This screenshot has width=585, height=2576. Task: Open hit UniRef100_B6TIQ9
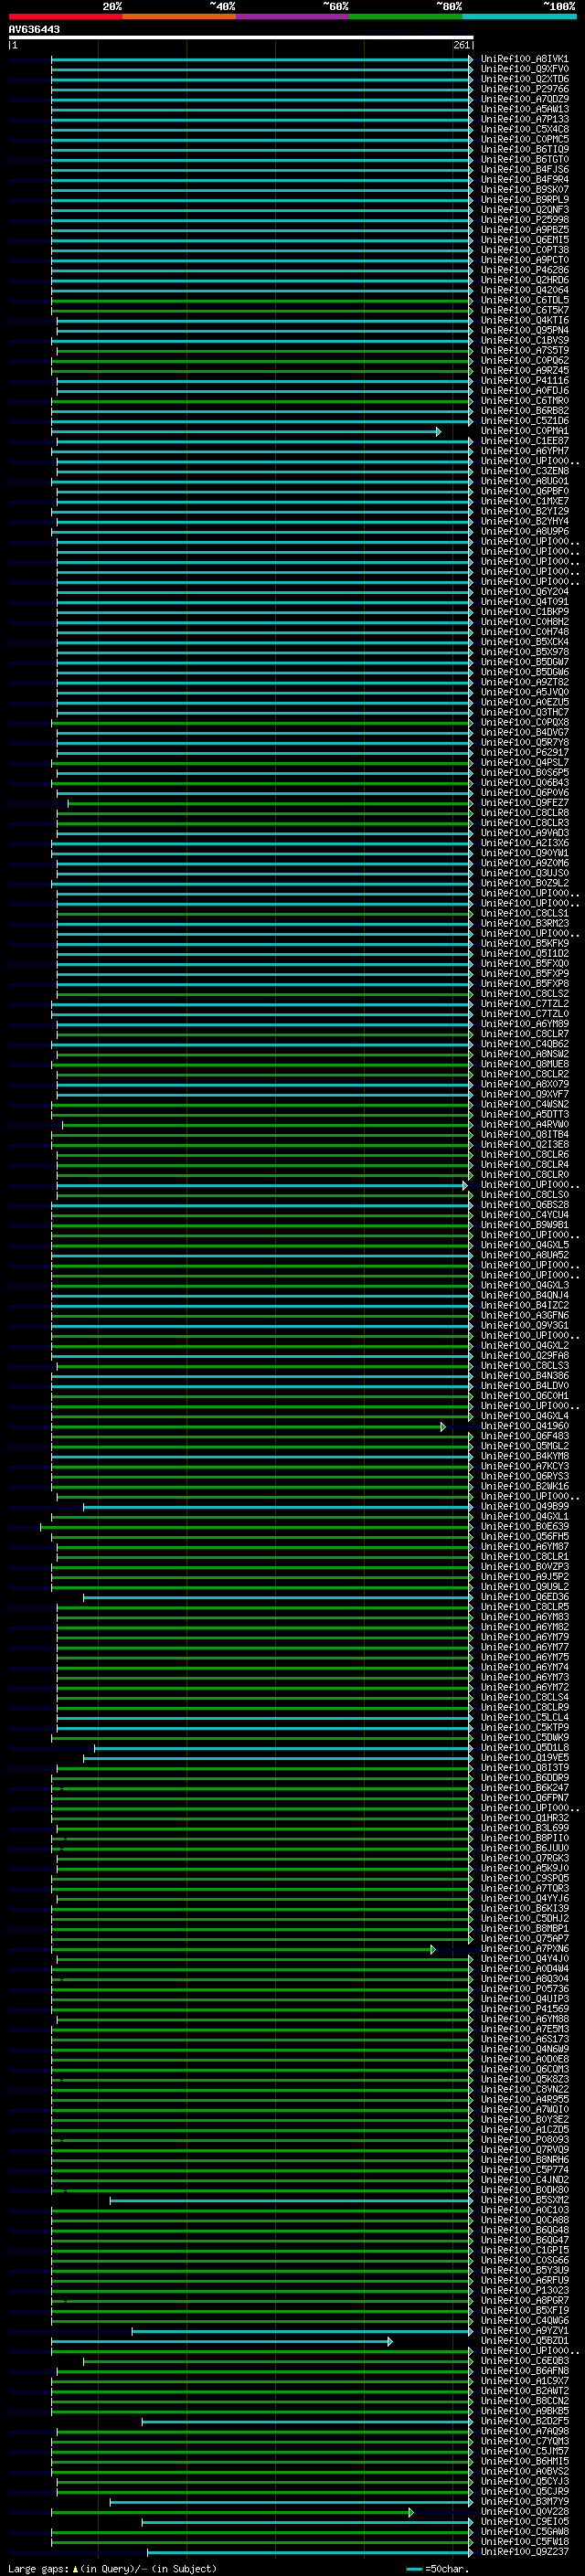[524, 149]
